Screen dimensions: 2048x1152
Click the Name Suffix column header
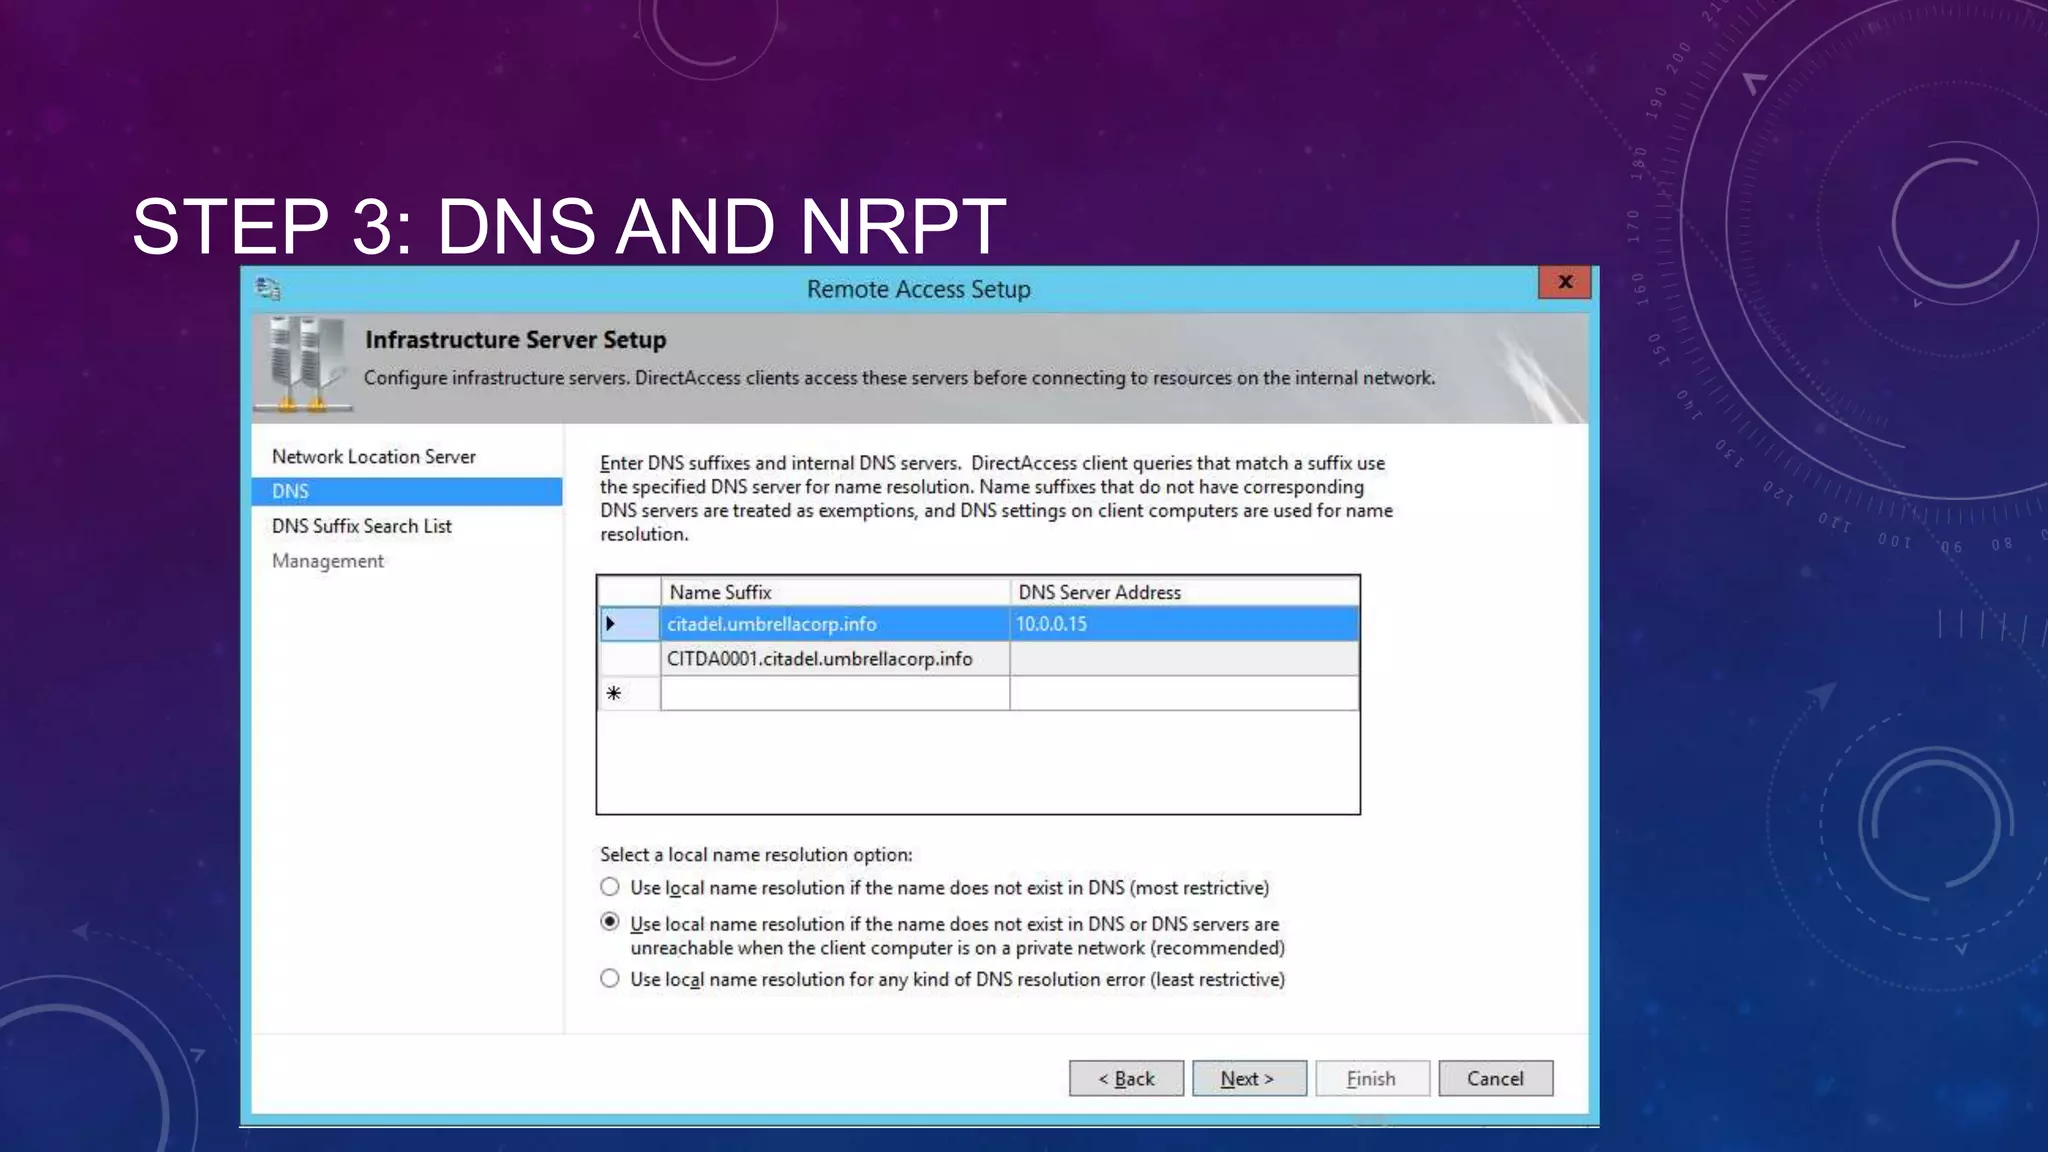pos(835,592)
